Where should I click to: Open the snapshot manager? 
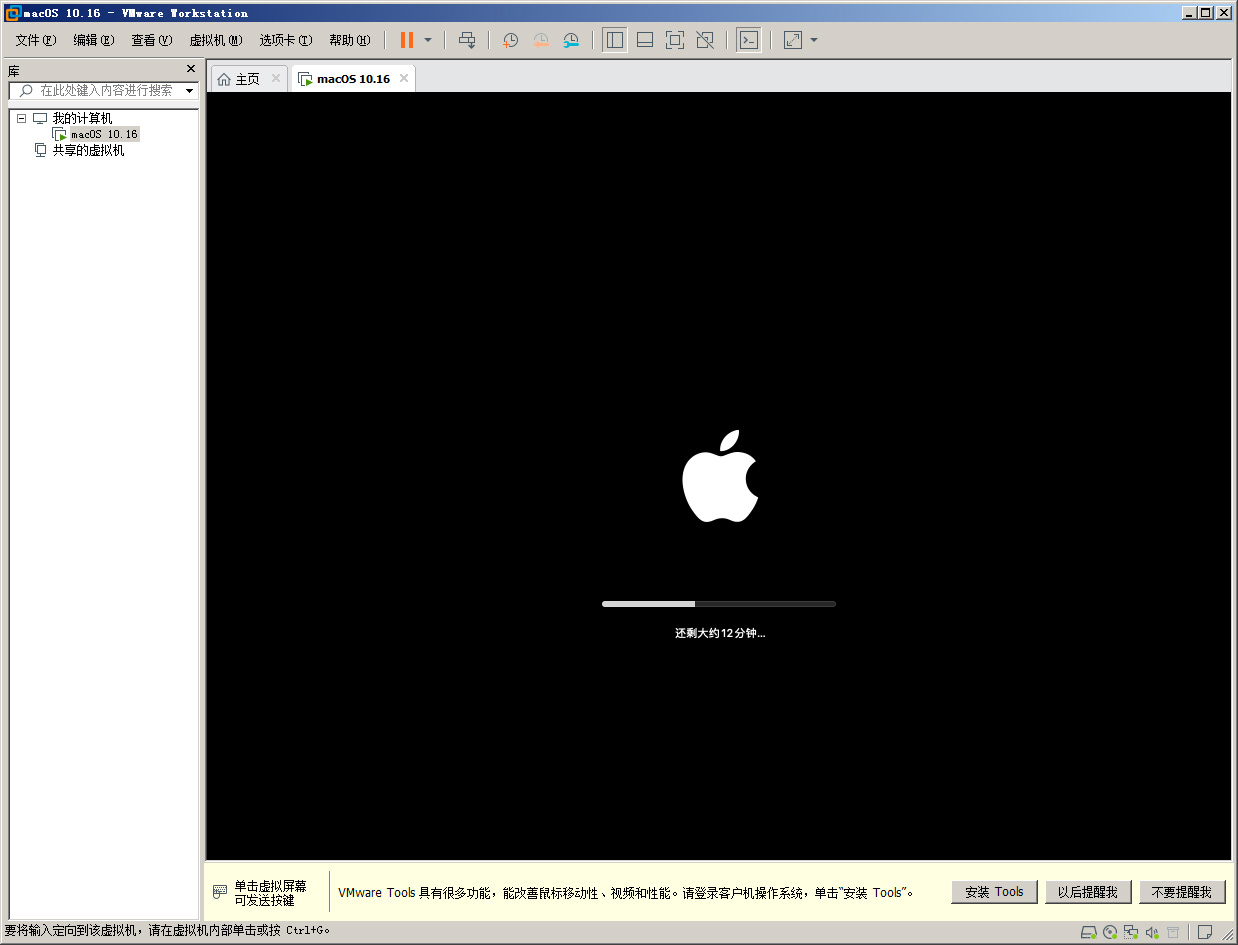(571, 40)
